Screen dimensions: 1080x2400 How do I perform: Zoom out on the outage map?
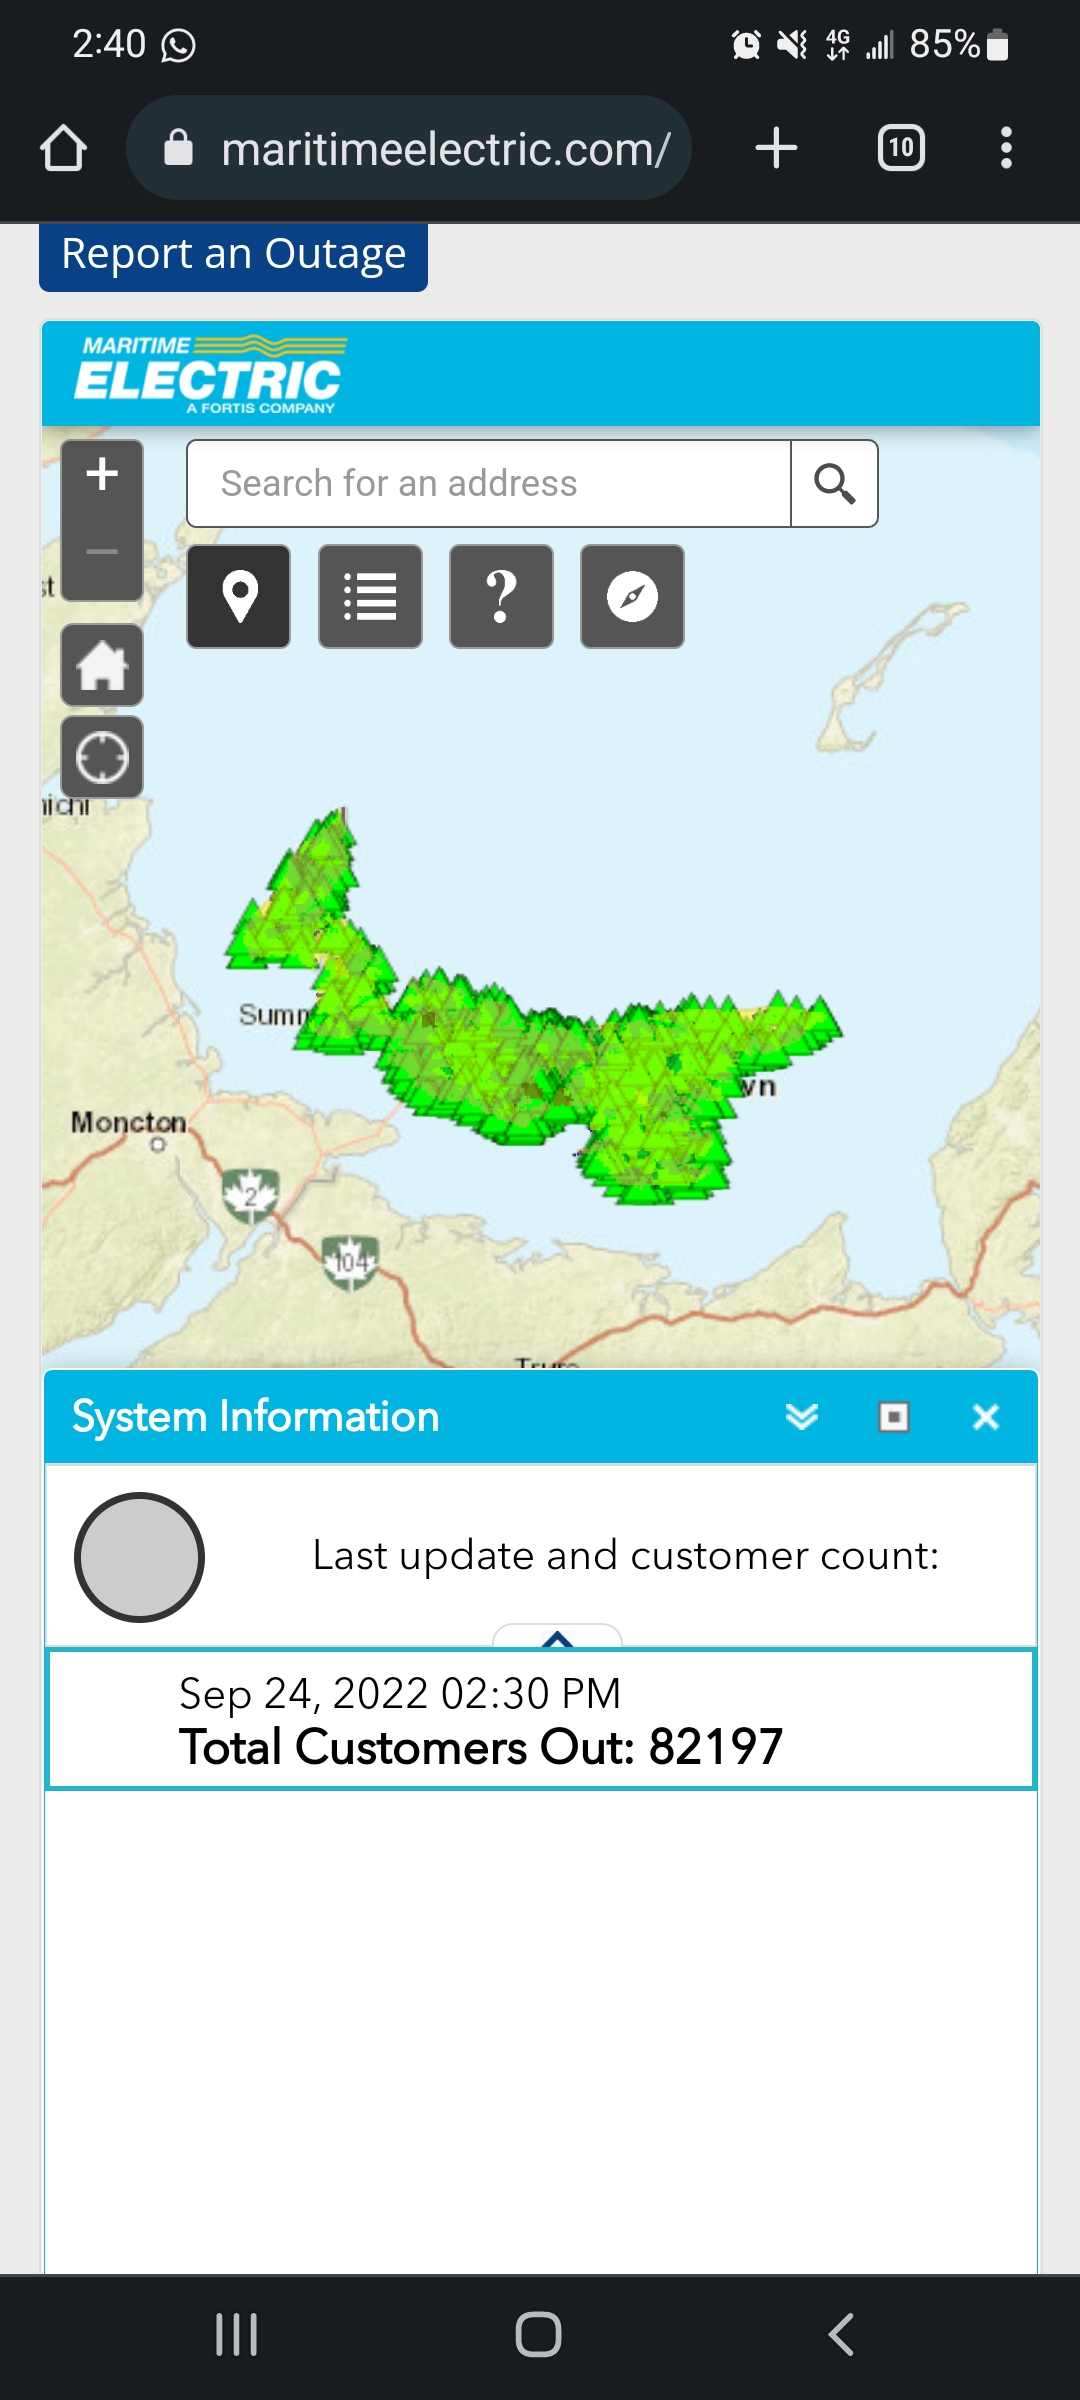click(x=102, y=553)
